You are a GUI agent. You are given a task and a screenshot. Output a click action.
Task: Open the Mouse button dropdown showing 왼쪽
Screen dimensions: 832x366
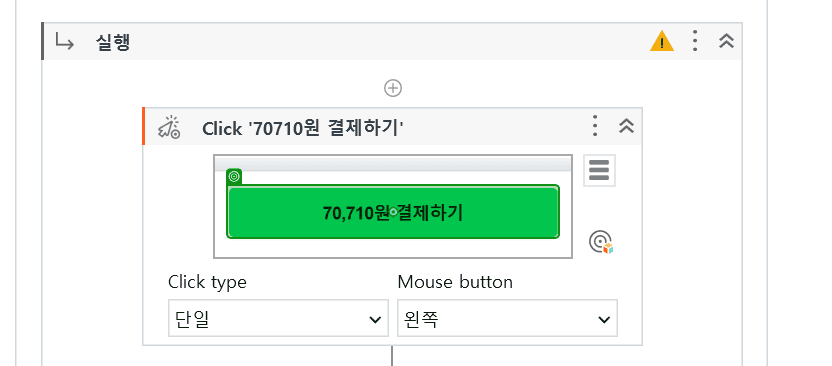pyautogui.click(x=507, y=318)
